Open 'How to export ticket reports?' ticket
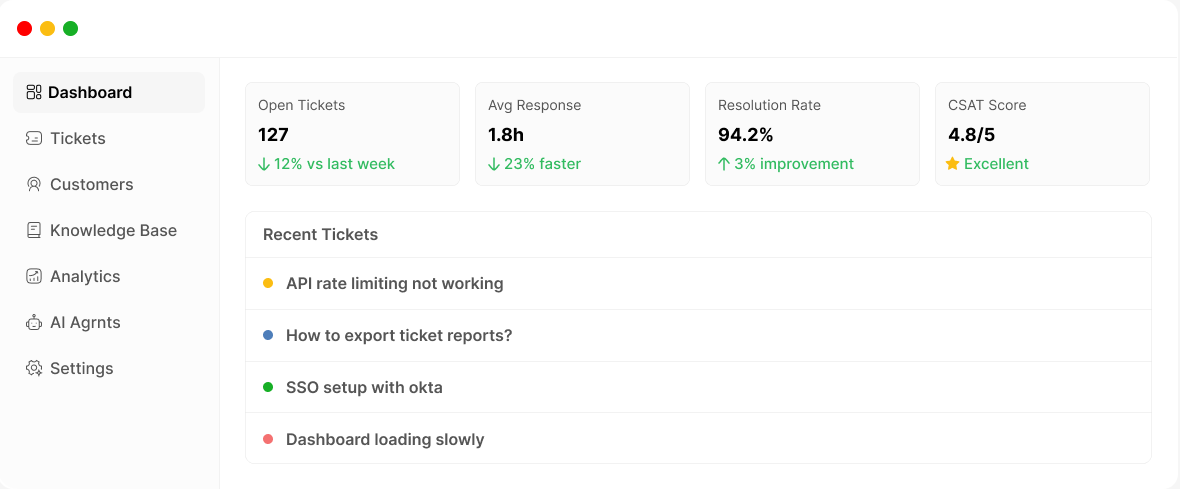Image resolution: width=1180 pixels, height=489 pixels. point(399,335)
